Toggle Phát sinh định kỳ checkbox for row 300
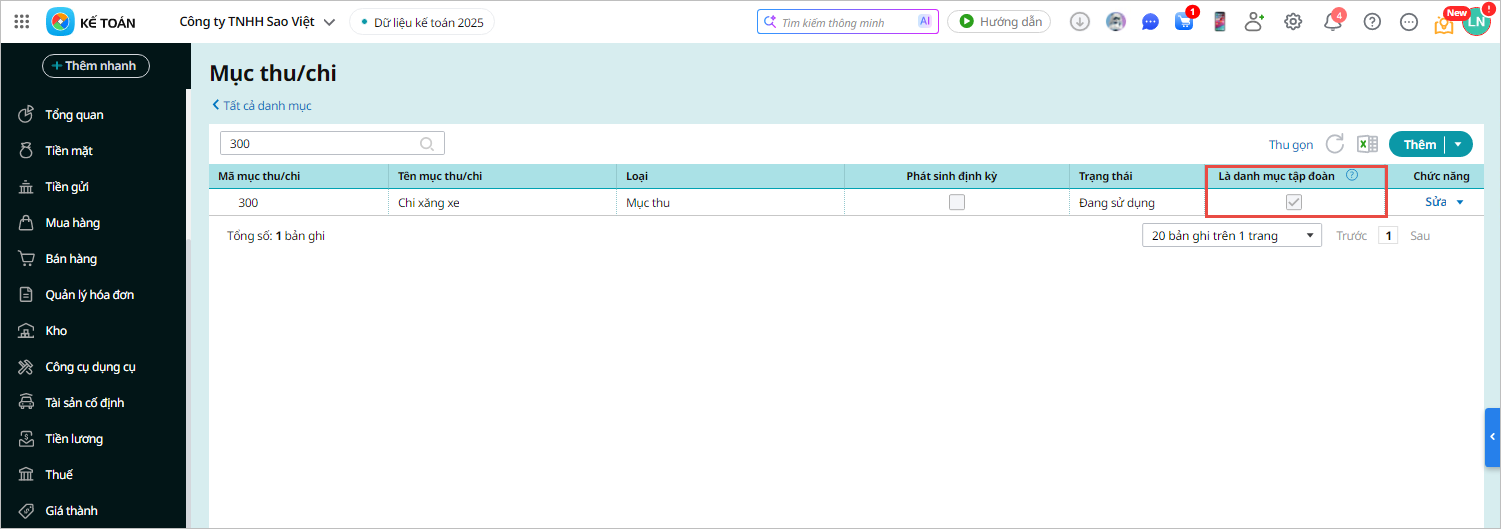1501x529 pixels. pyautogui.click(x=957, y=202)
